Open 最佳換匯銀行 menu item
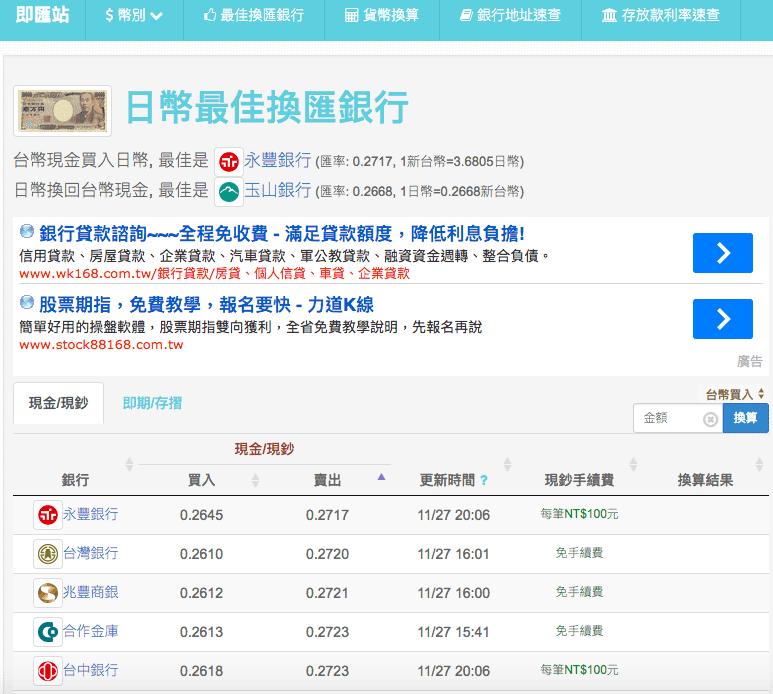Screen dimensions: 773x694 pyautogui.click(x=253, y=15)
